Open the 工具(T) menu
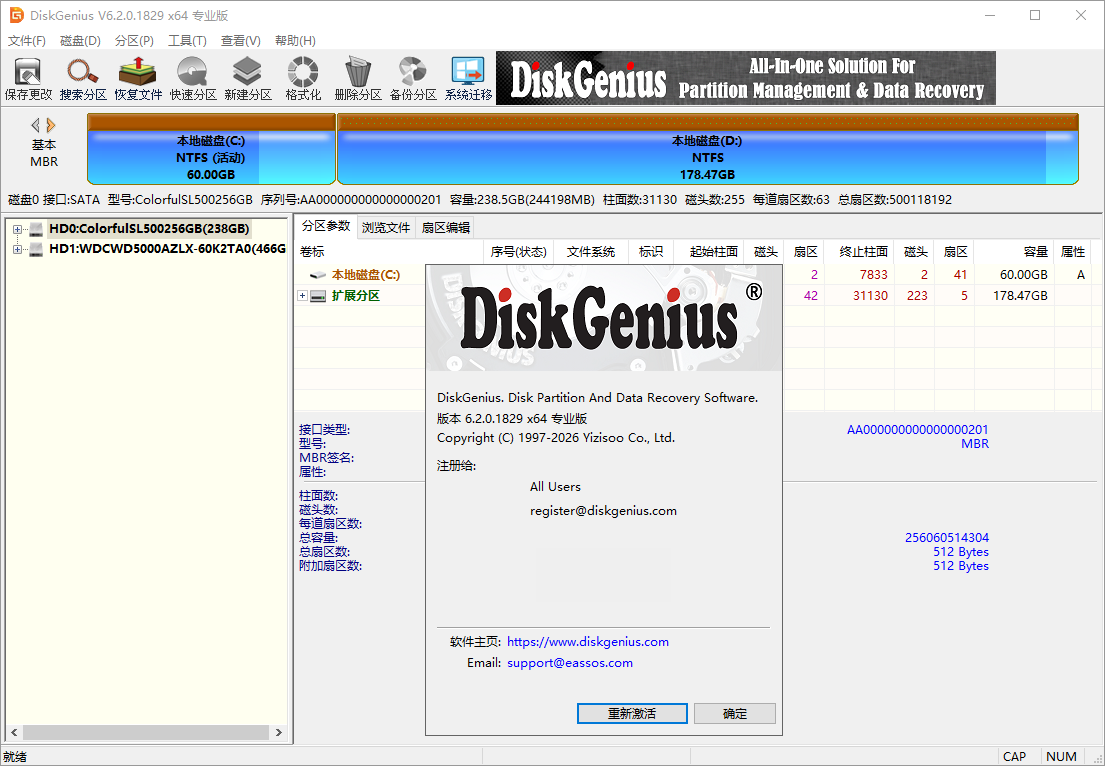 pyautogui.click(x=187, y=41)
